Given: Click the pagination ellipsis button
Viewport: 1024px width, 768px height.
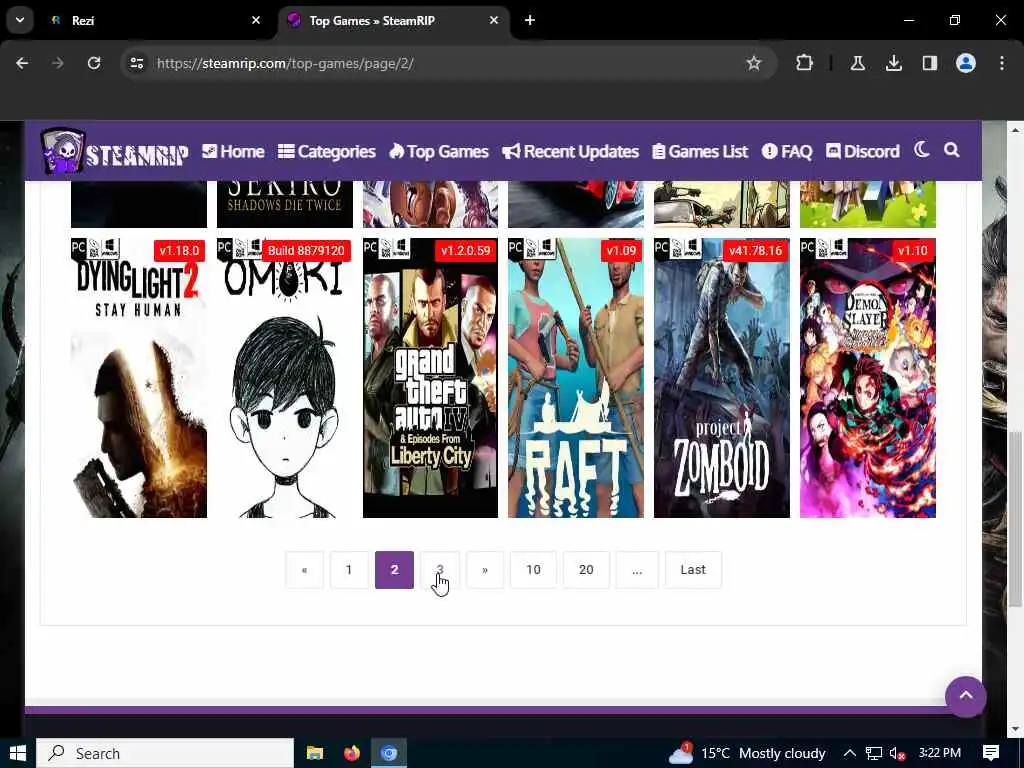Looking at the screenshot, I should click(x=637, y=569).
